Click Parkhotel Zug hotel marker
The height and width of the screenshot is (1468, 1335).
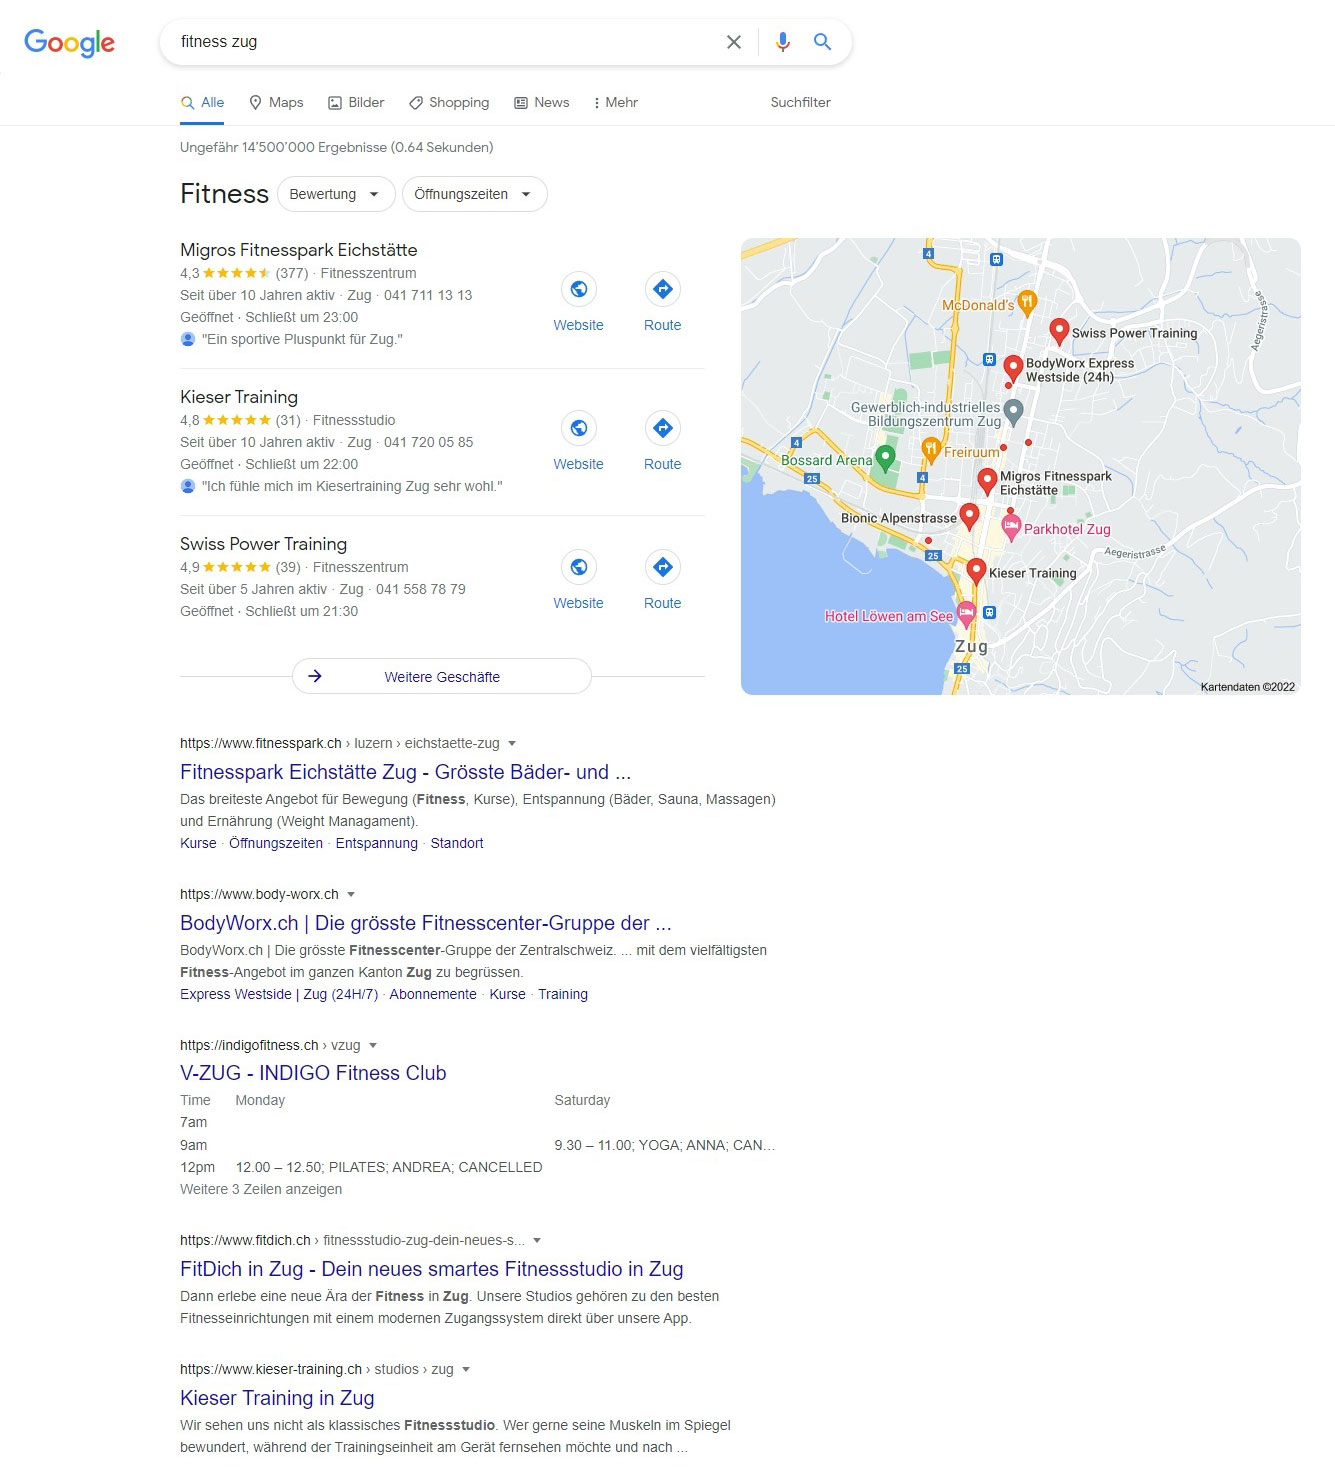(1011, 528)
